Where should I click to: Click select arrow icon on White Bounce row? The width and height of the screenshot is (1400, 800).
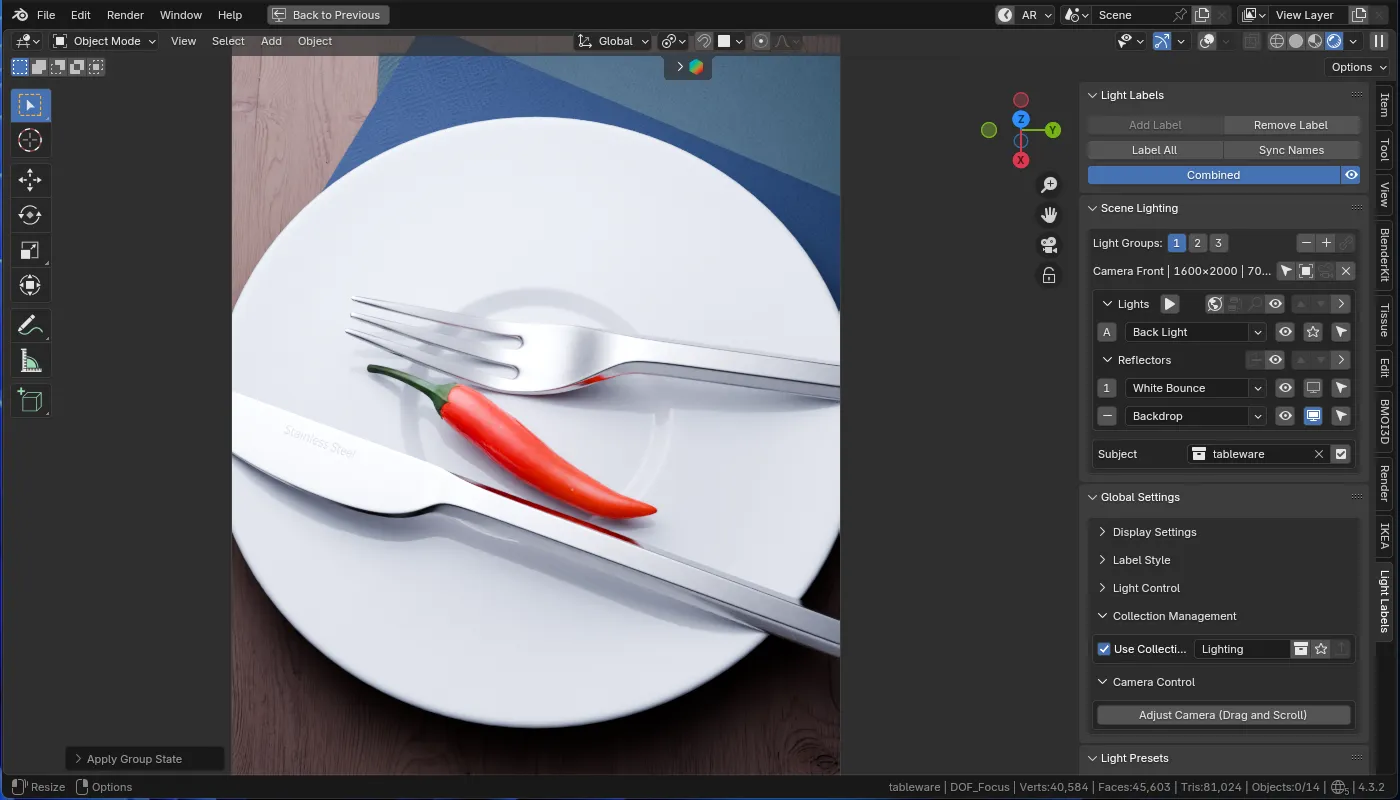1341,388
